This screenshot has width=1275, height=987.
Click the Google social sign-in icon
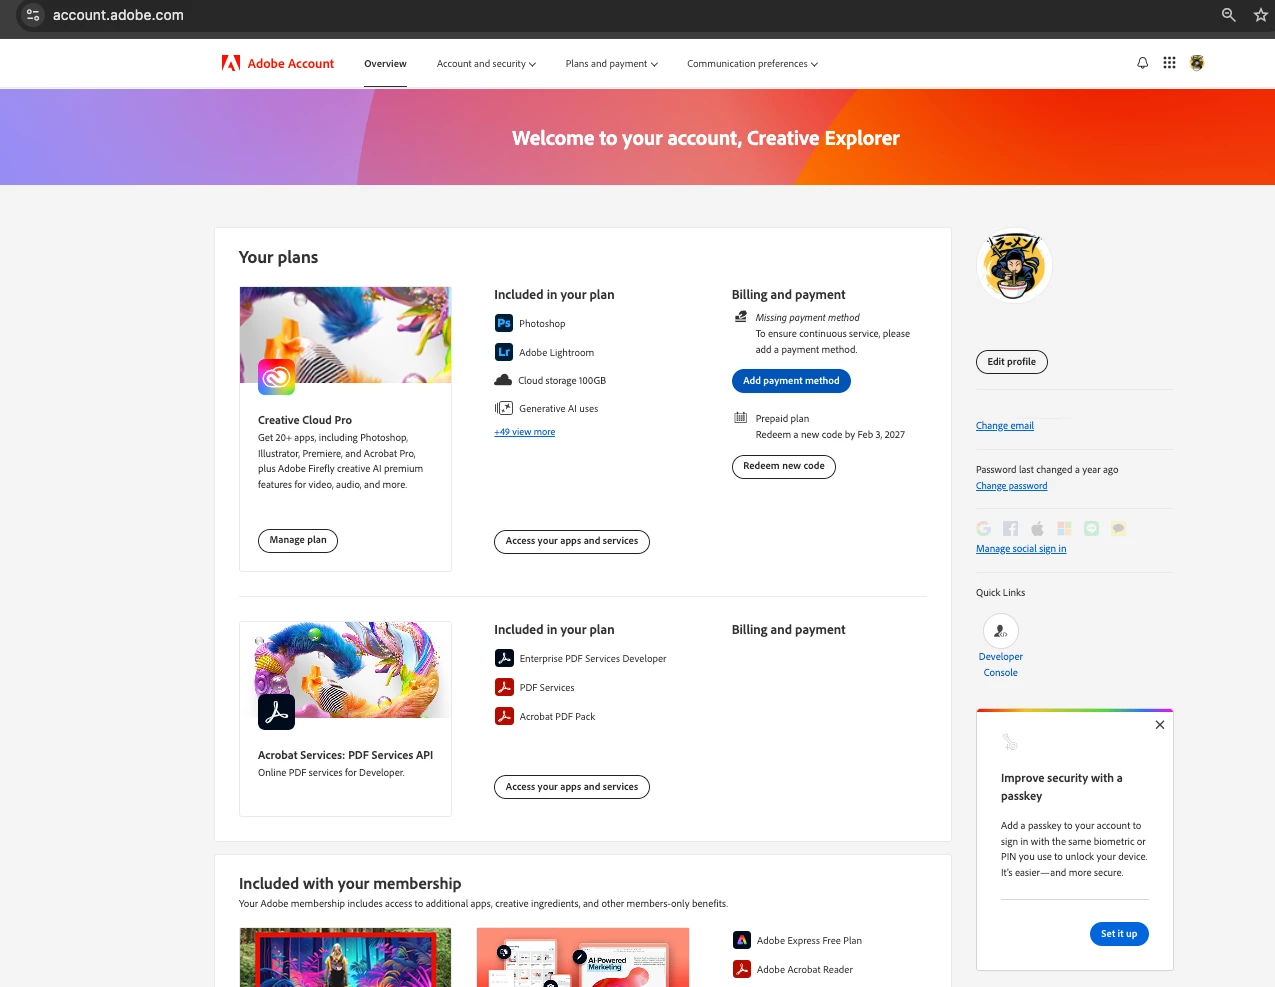[x=984, y=528]
